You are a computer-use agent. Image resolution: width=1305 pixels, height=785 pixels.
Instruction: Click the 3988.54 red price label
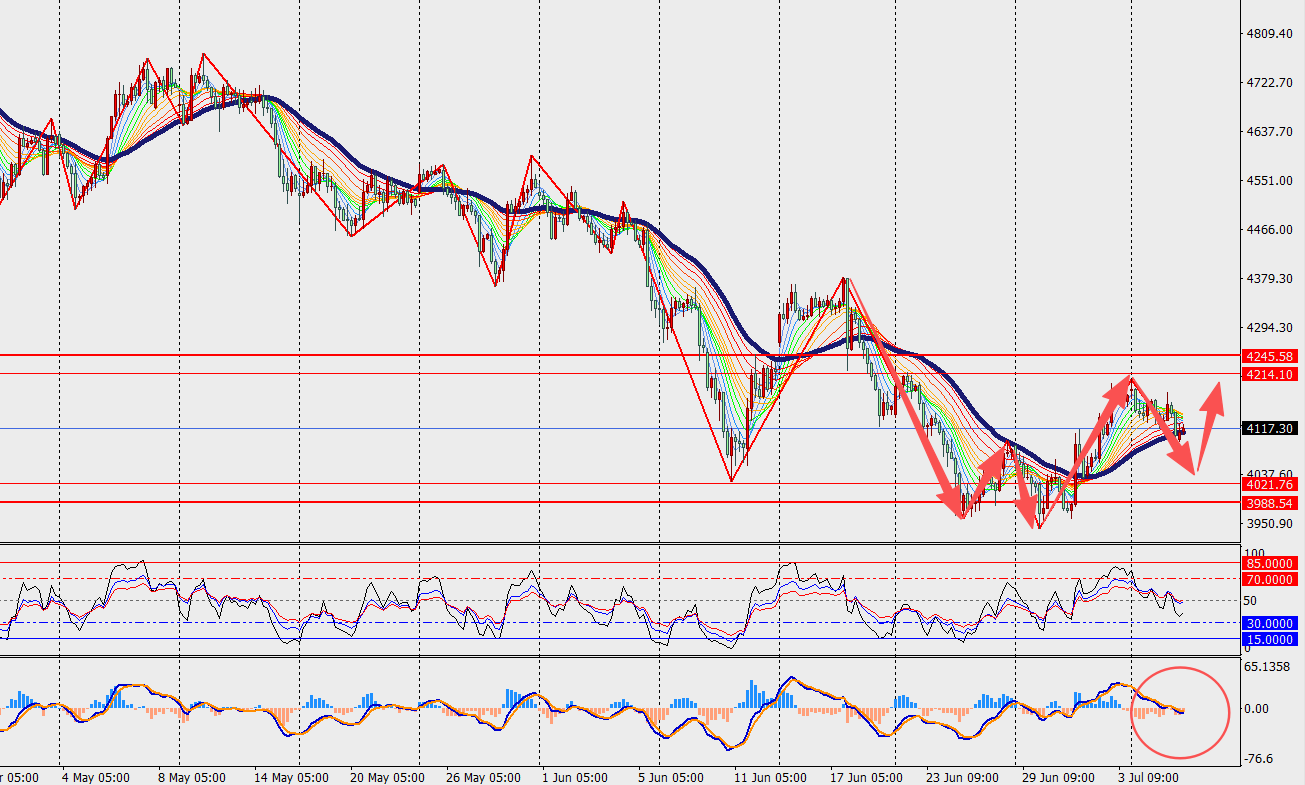(1270, 503)
